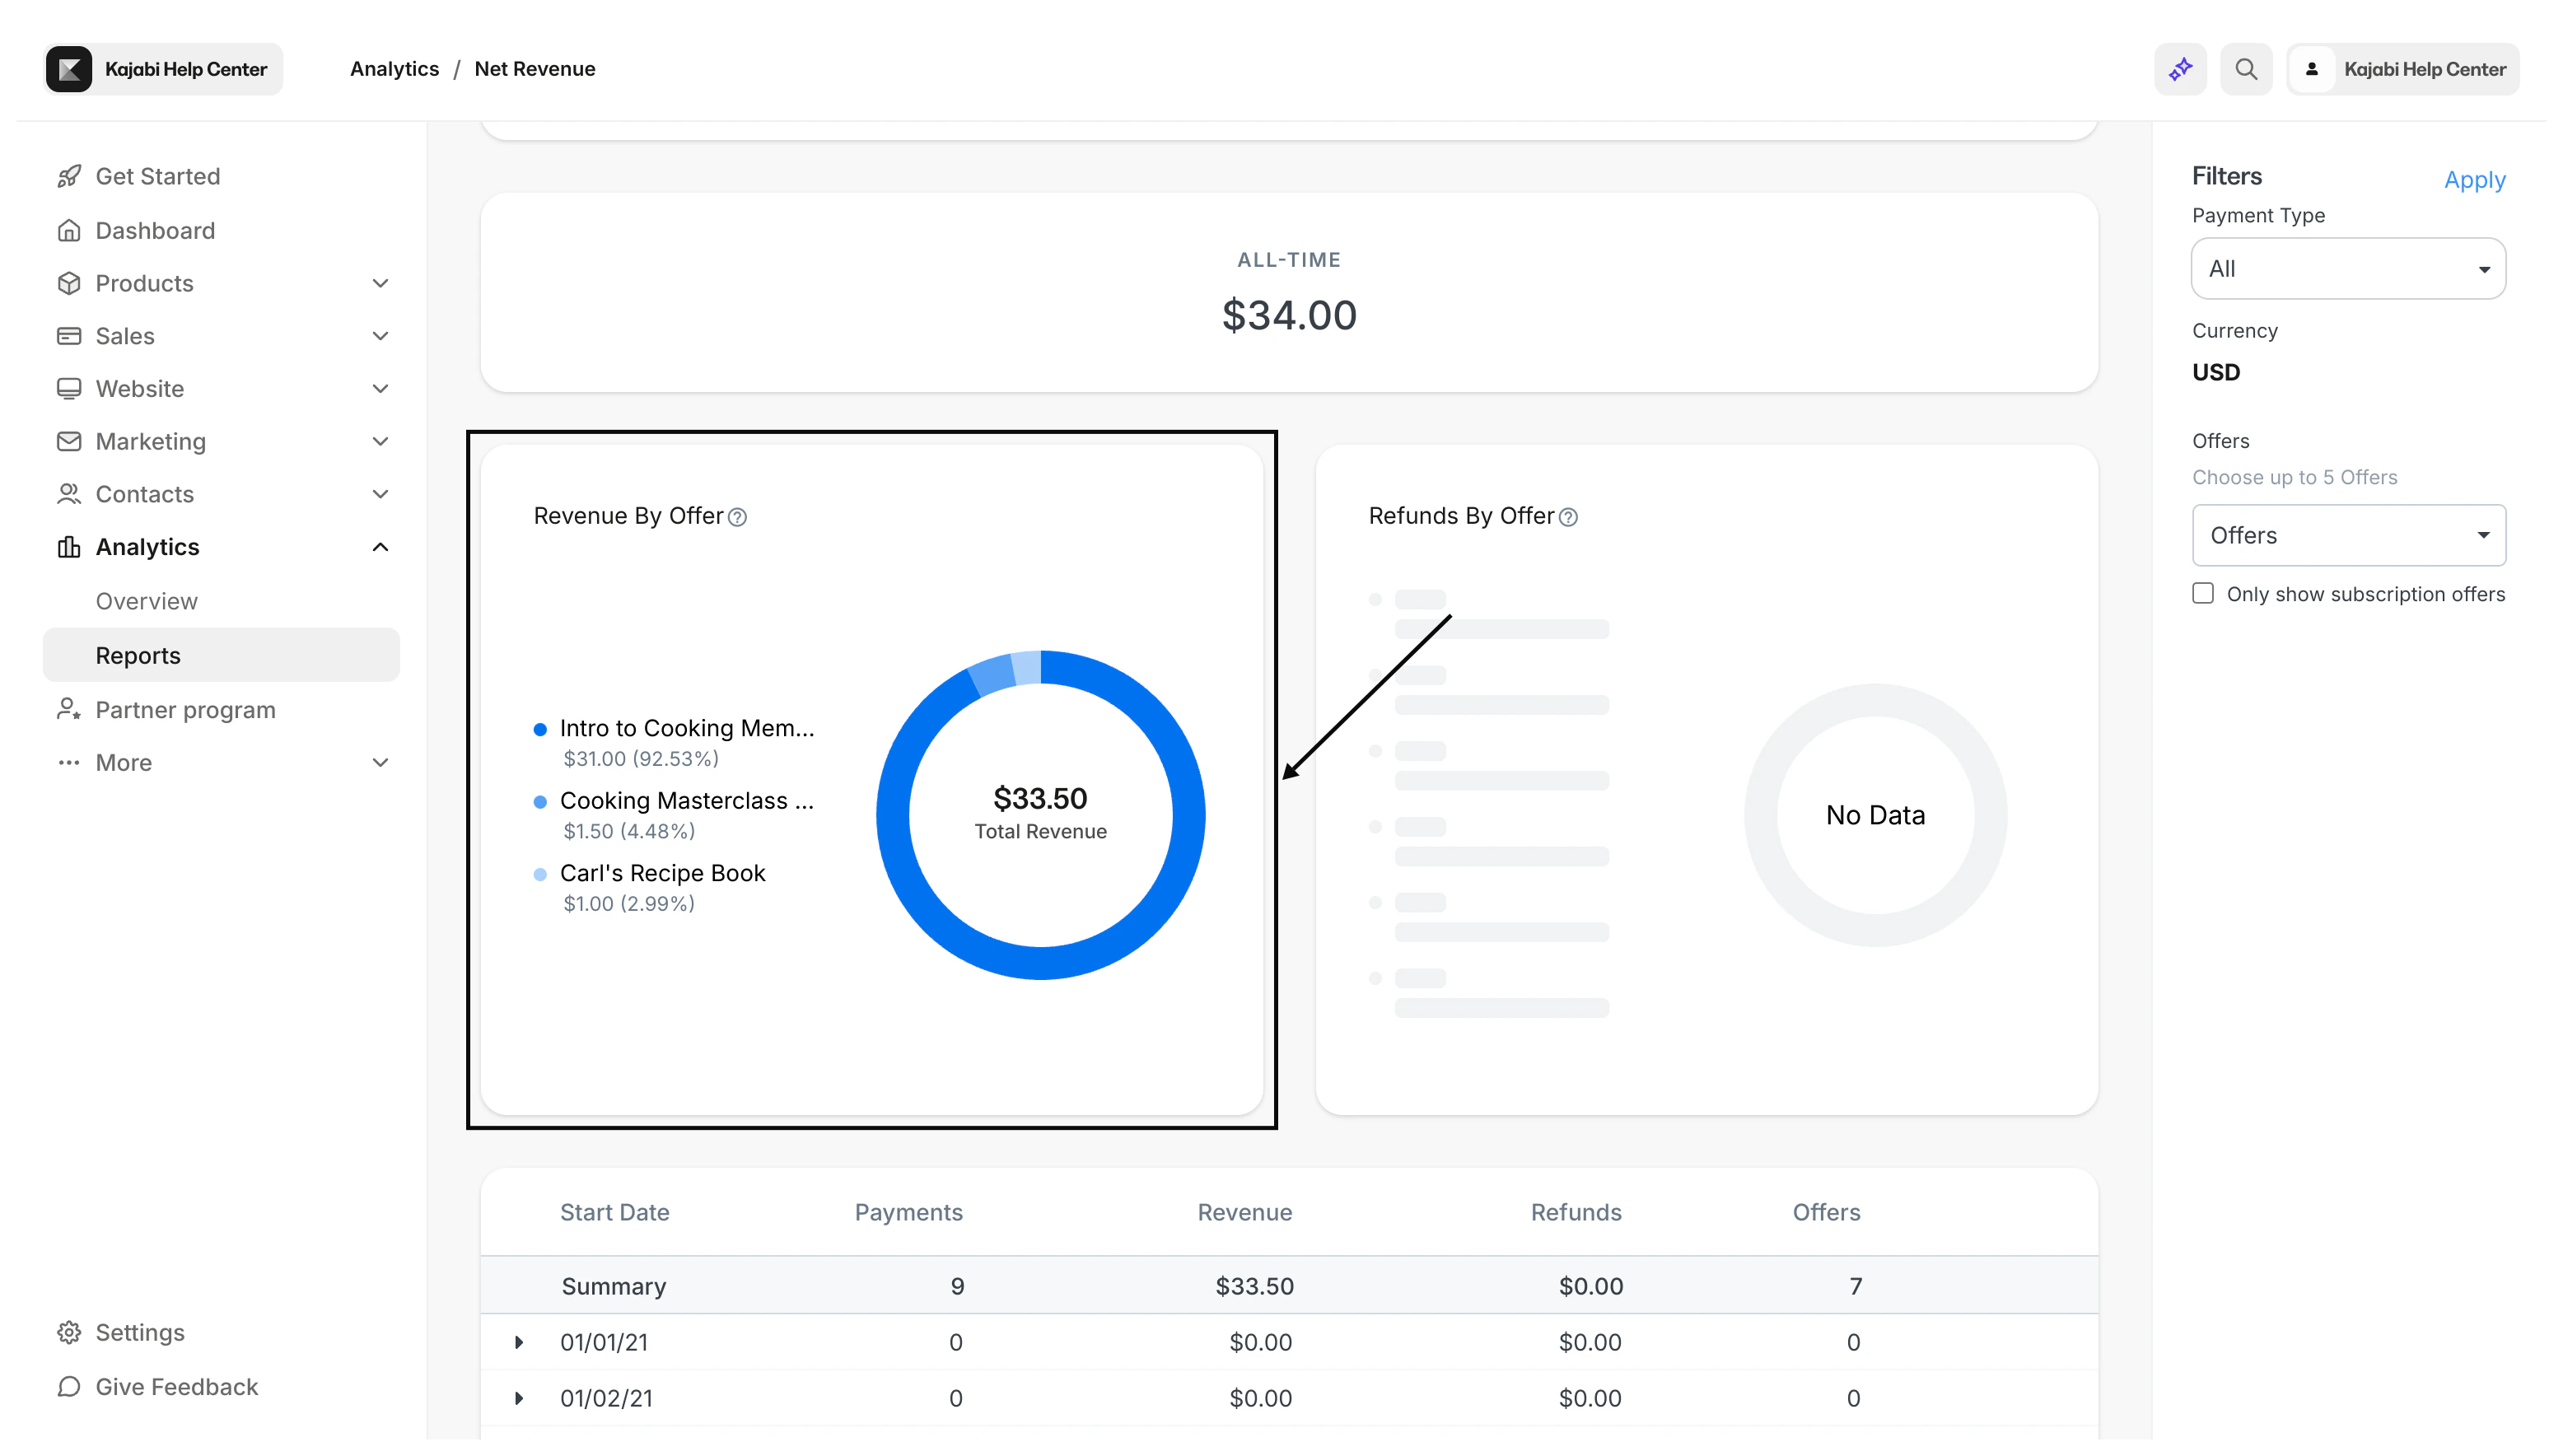Click the Apply filters link
The width and height of the screenshot is (2563, 1456).
[2474, 180]
